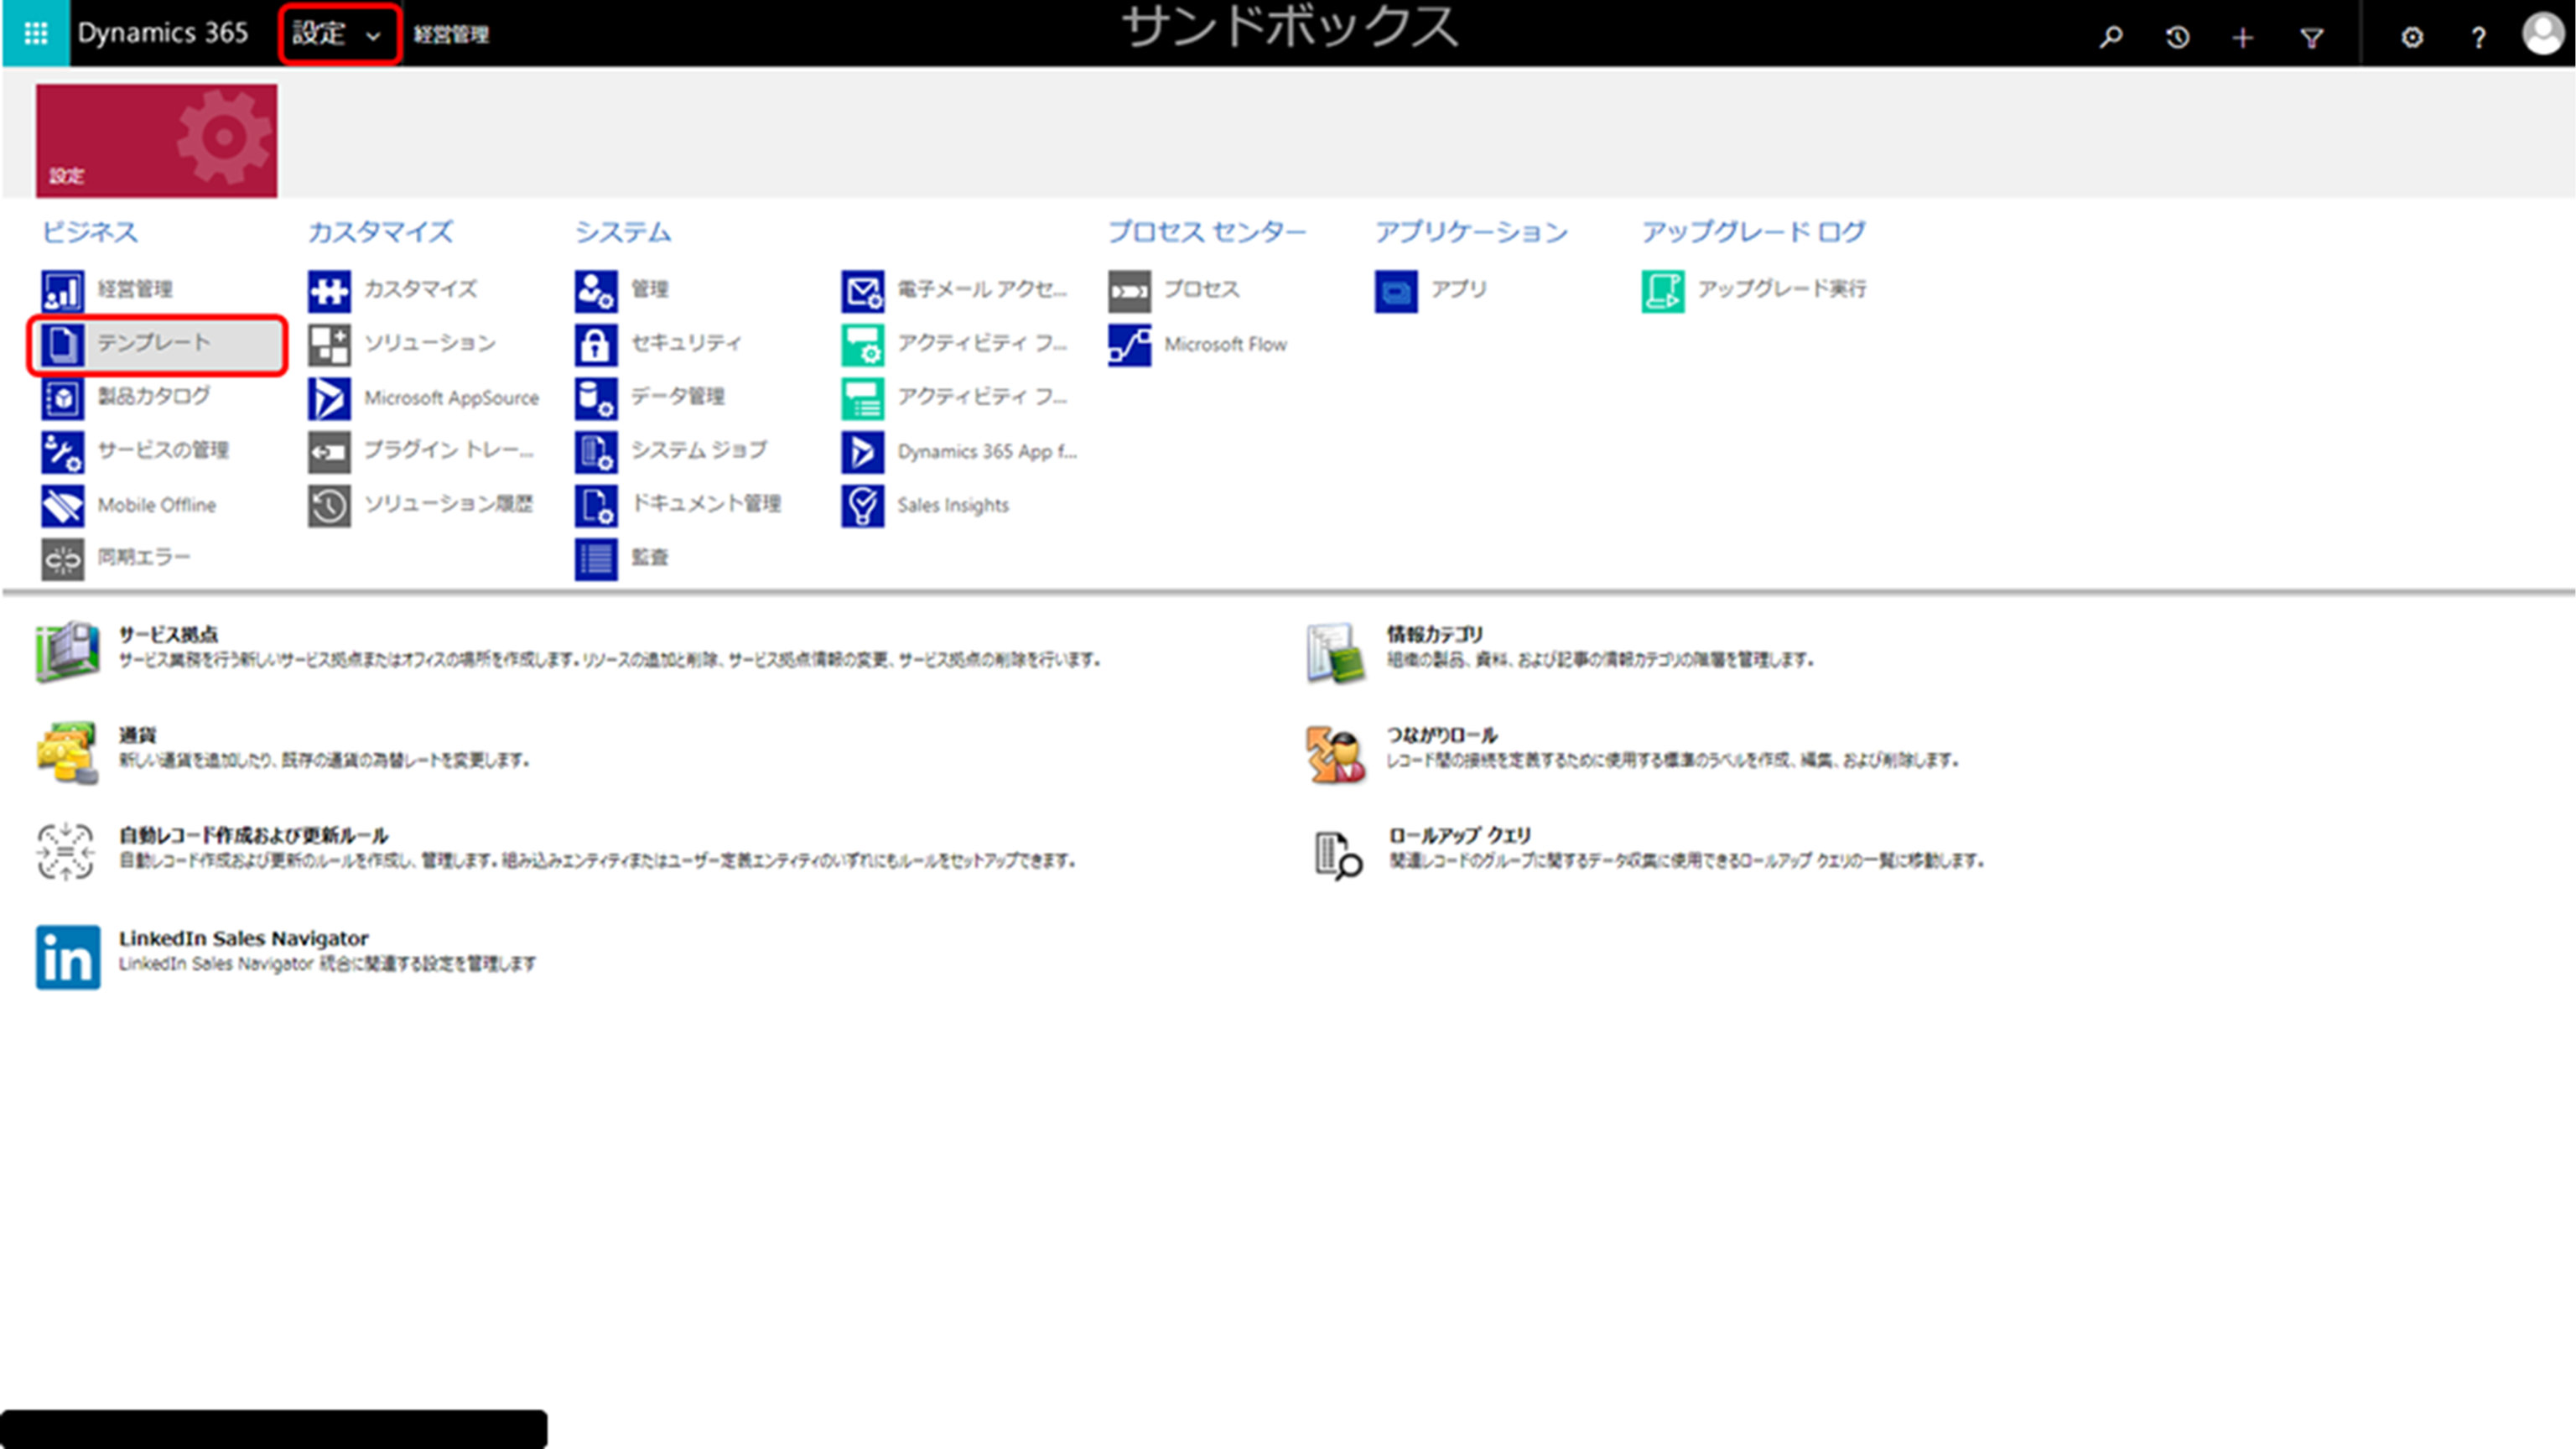This screenshot has height=1449, width=2576.
Task: Open サービスの管理 item
Action: click(x=135, y=451)
